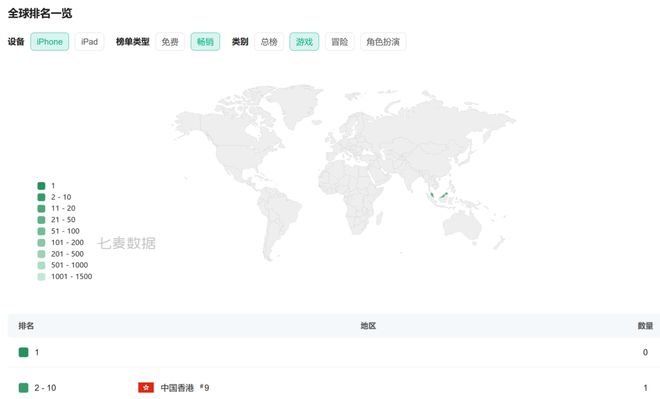Toggle map legend range 51 - 100
Screen dimensions: 660x399
[x=59, y=231]
